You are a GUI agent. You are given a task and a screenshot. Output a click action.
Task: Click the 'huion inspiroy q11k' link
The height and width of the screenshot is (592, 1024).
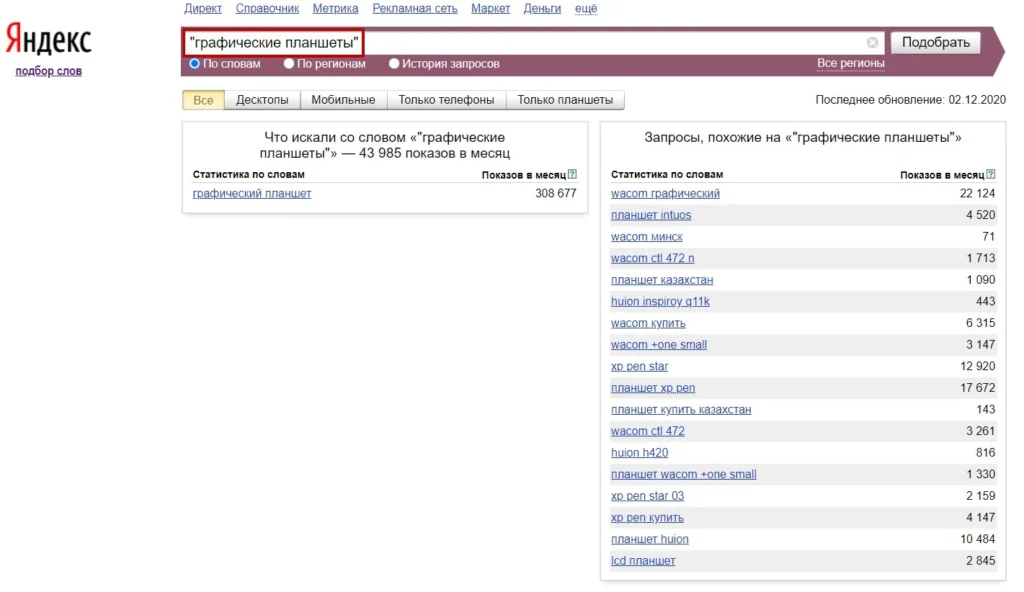[660, 301]
